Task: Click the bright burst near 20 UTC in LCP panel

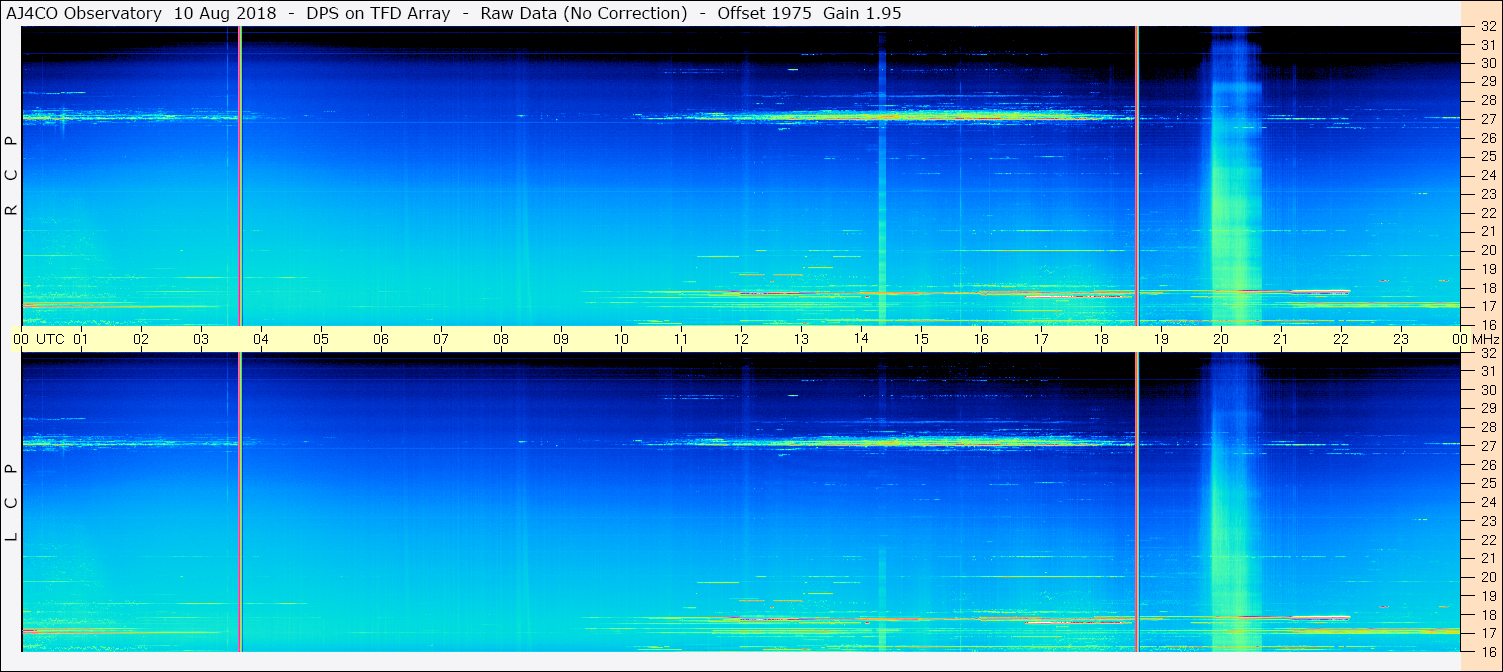Action: (x=1236, y=502)
